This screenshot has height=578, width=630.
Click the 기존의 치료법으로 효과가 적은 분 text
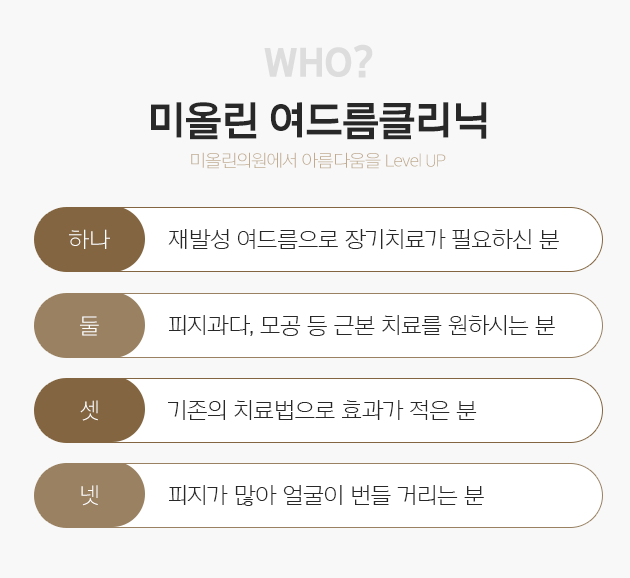[x=322, y=410]
